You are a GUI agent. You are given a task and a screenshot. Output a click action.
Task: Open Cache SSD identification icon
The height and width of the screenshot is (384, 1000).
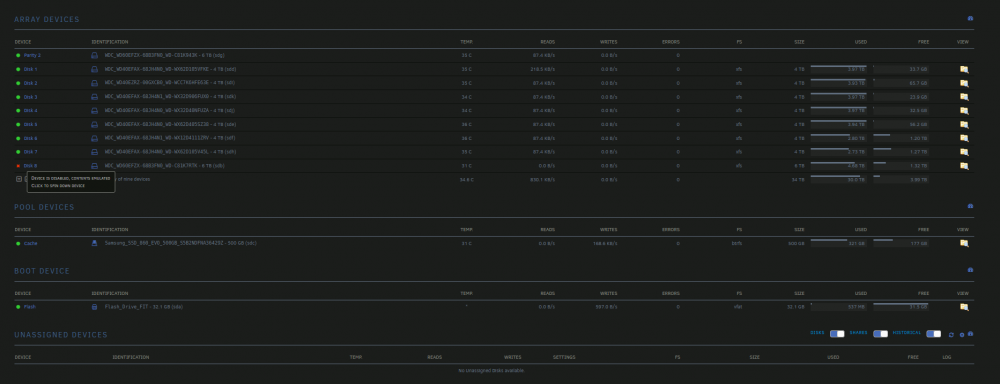(x=94, y=243)
